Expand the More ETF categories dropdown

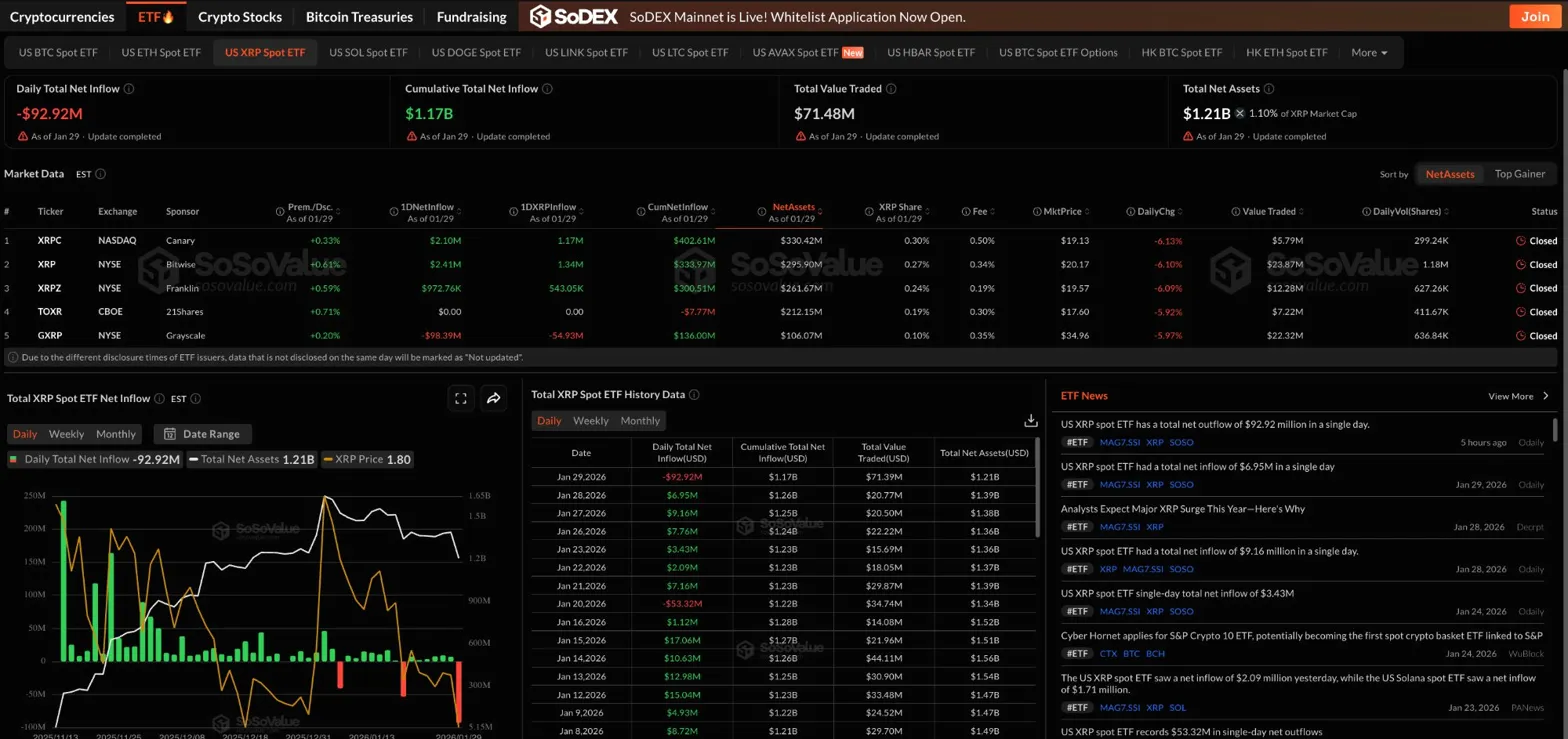pyautogui.click(x=1369, y=53)
